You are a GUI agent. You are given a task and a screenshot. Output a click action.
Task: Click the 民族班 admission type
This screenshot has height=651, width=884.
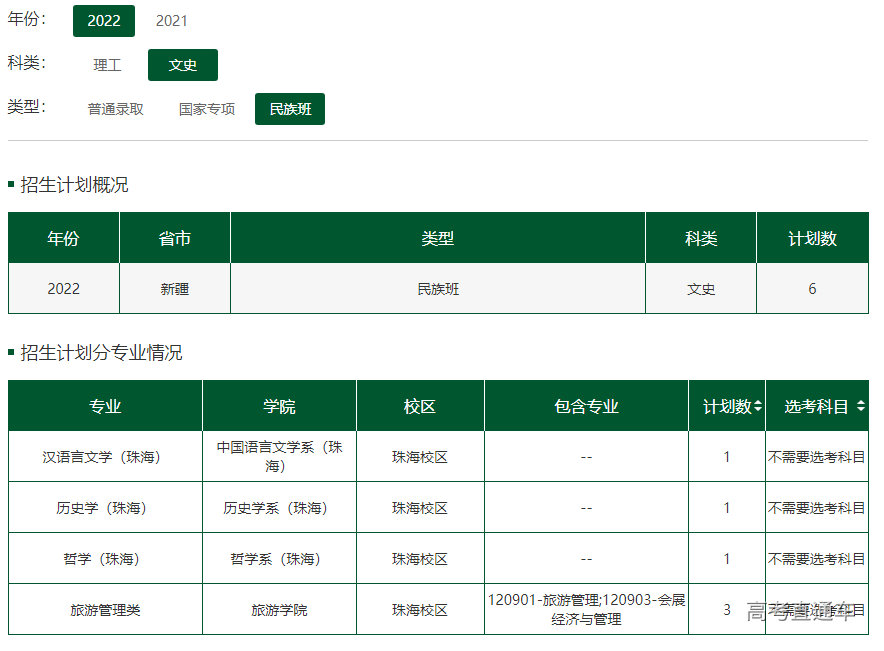pos(290,109)
